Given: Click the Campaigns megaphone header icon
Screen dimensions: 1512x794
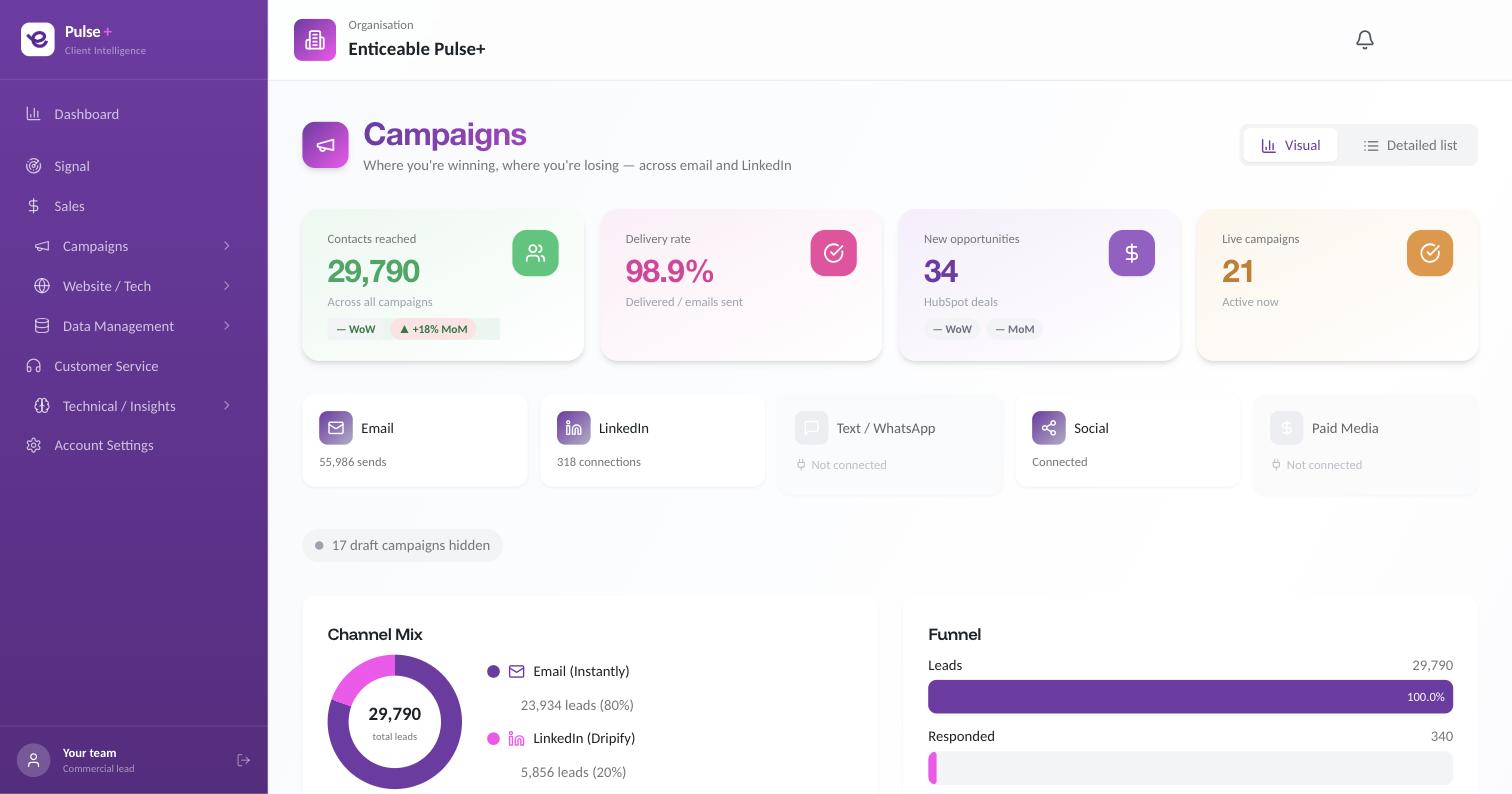Looking at the screenshot, I should click(x=326, y=145).
